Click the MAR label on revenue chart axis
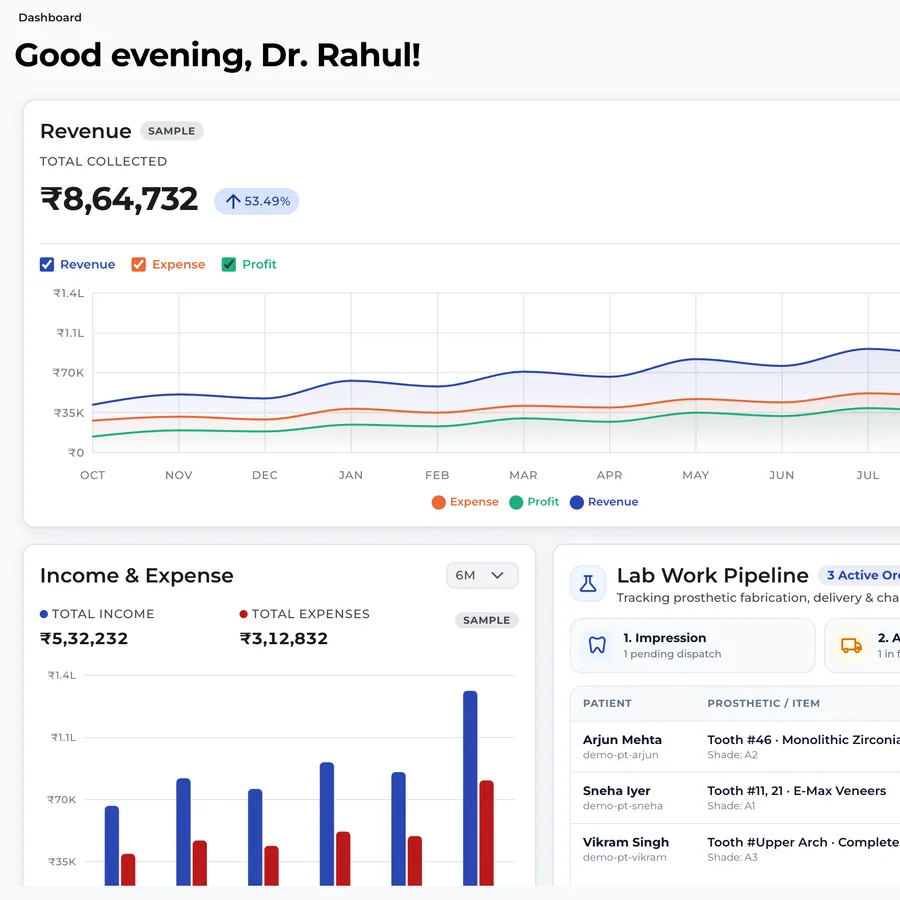The width and height of the screenshot is (900, 900). [x=523, y=475]
